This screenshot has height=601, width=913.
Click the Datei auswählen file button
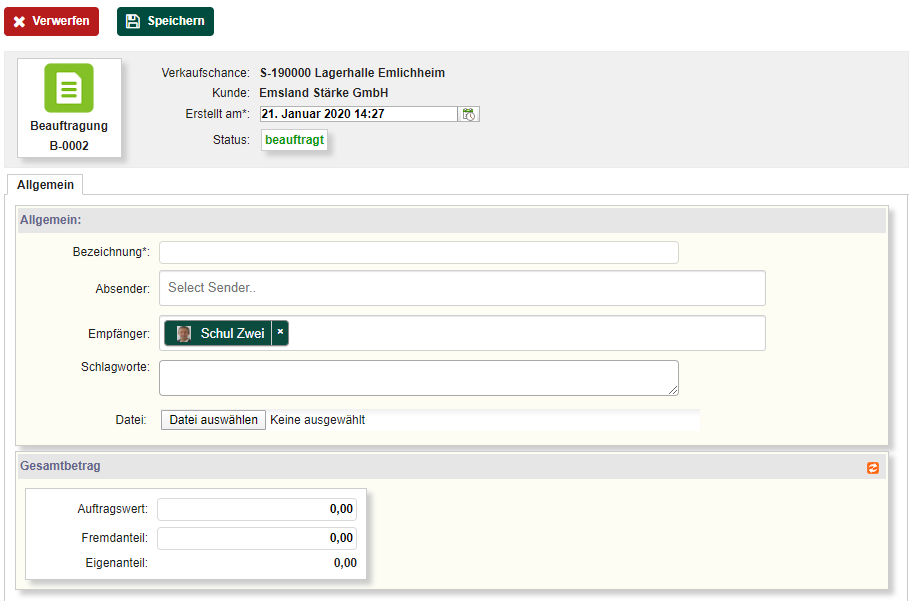[213, 420]
